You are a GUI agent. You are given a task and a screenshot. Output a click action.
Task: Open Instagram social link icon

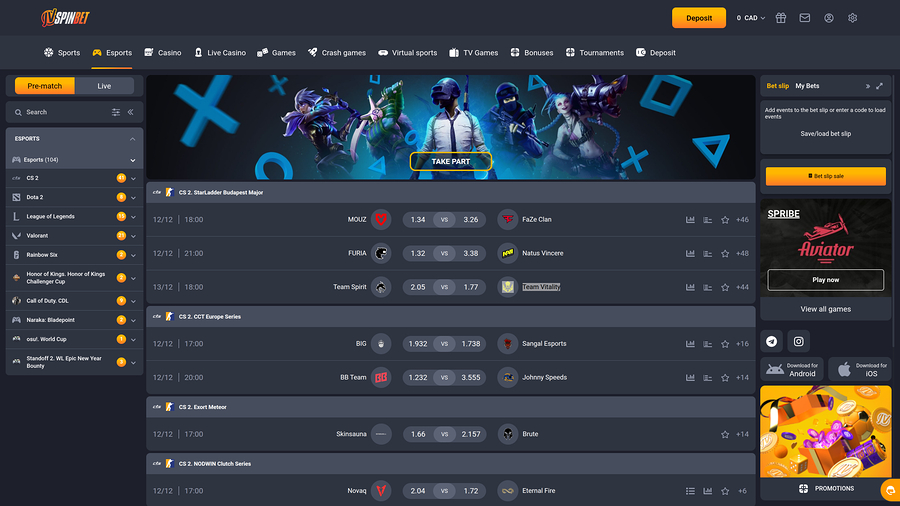click(x=798, y=341)
